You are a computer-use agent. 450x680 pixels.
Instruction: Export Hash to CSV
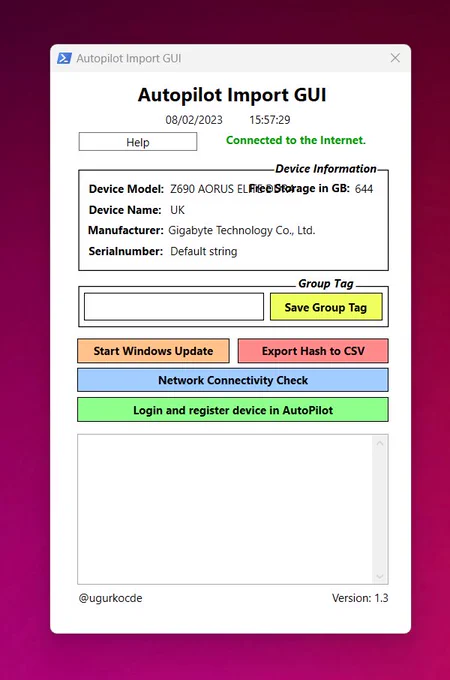313,351
